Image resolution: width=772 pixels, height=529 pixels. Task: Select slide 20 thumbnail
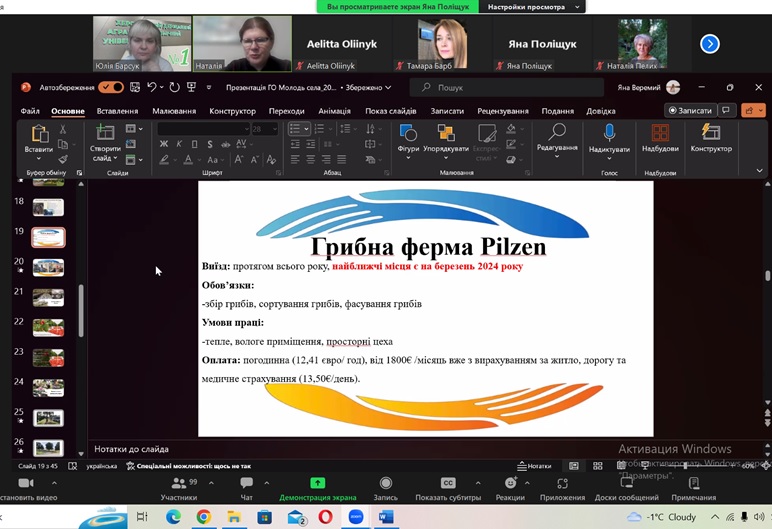click(x=48, y=267)
